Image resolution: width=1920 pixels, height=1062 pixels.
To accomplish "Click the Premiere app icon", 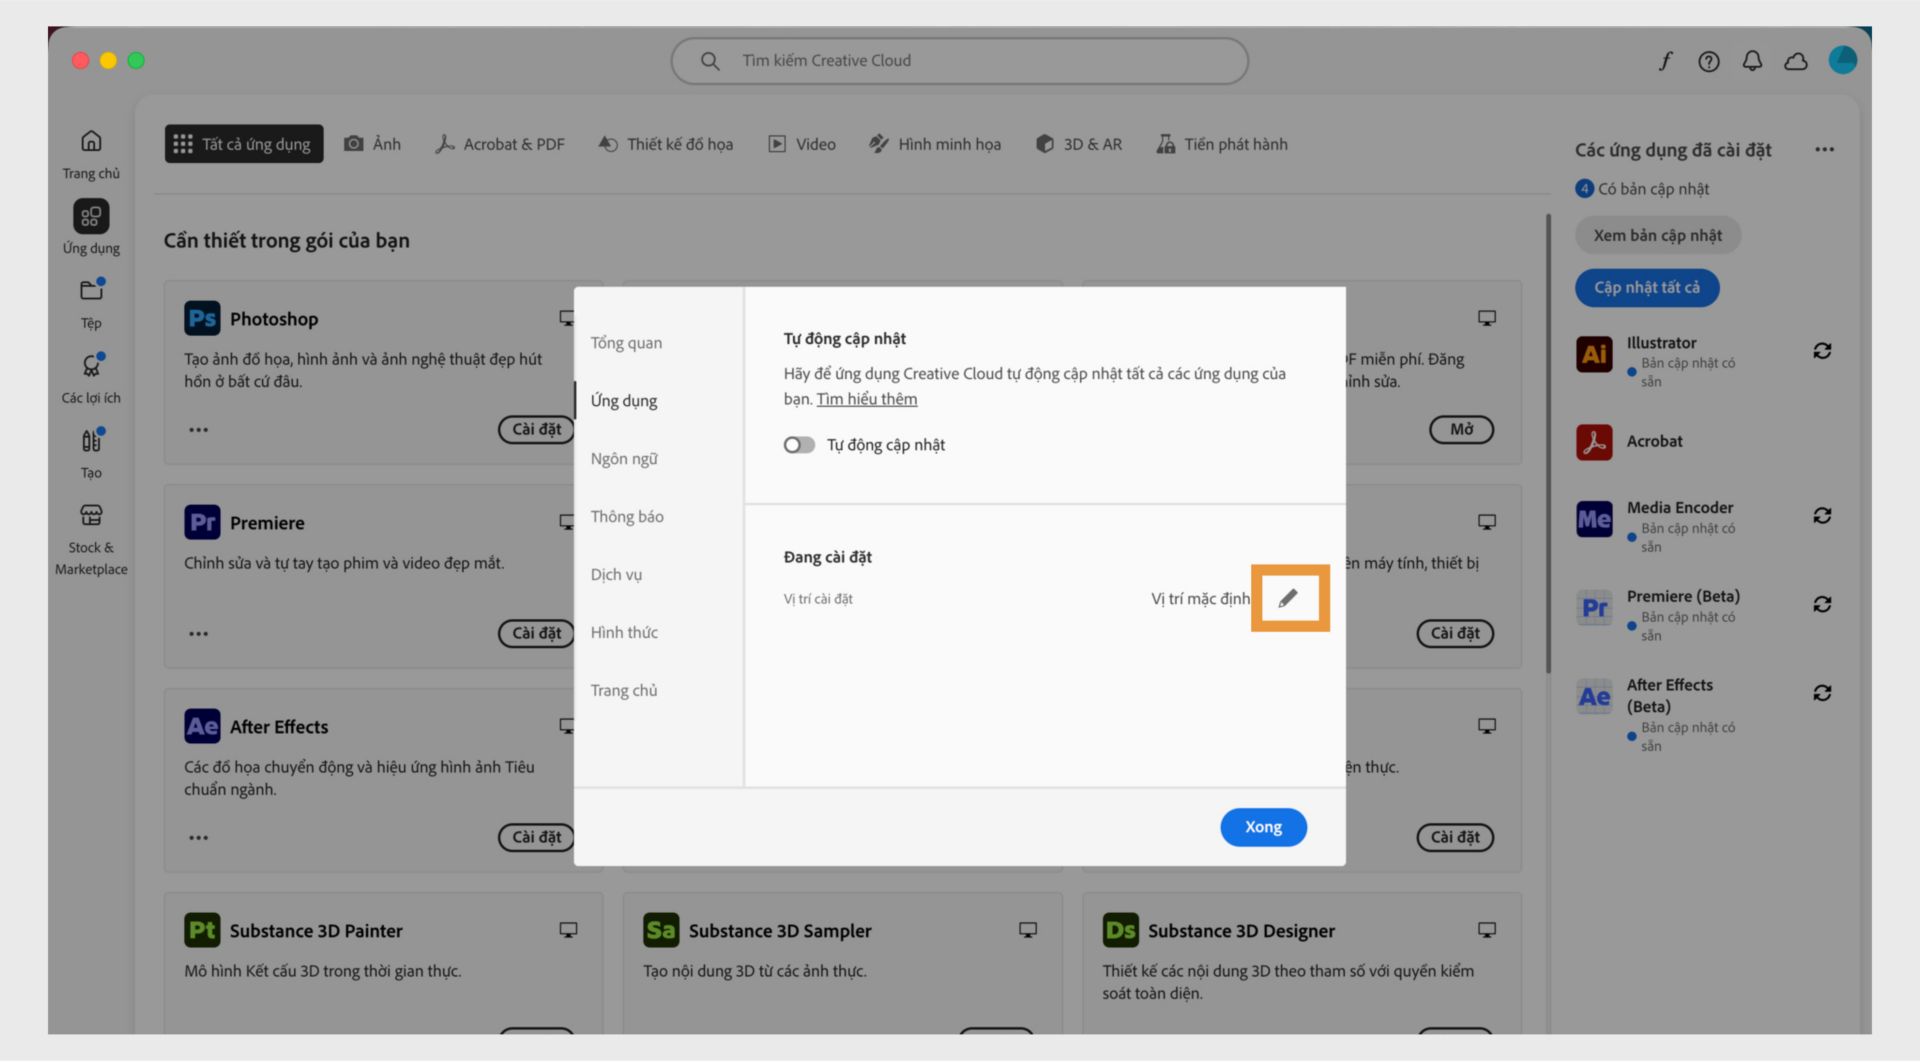I will tap(202, 522).
